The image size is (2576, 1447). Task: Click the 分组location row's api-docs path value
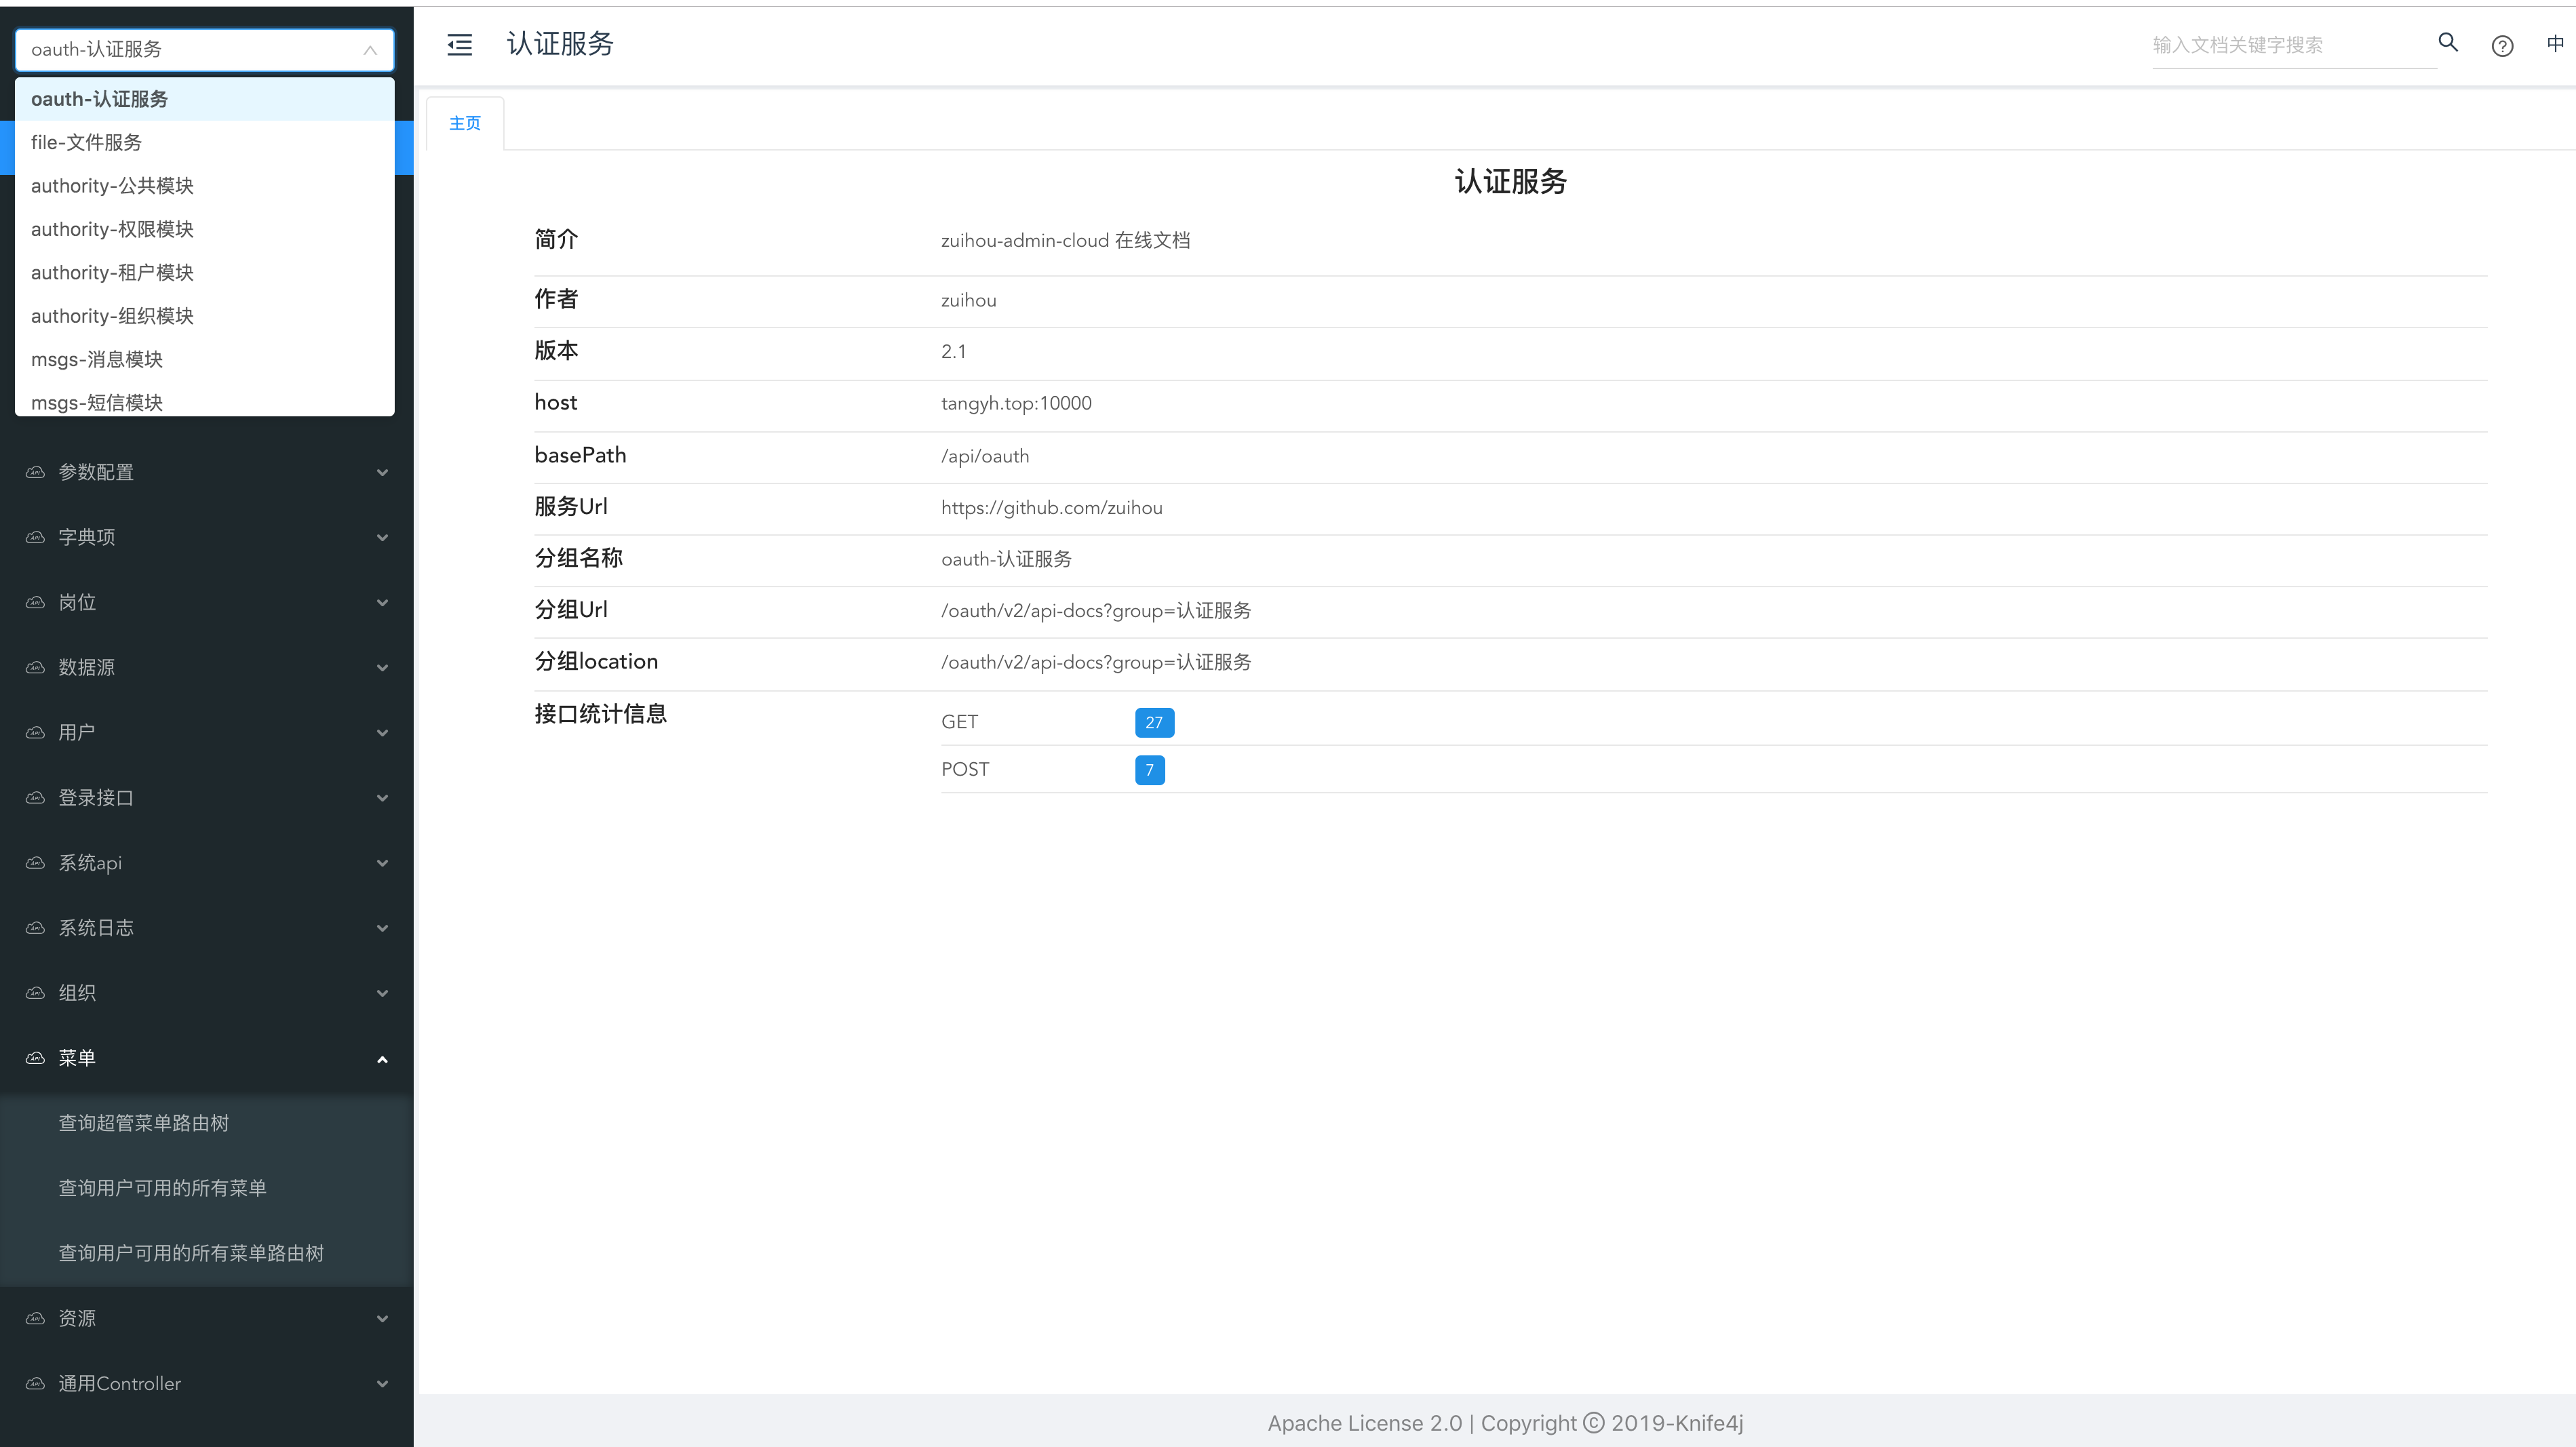1096,663
